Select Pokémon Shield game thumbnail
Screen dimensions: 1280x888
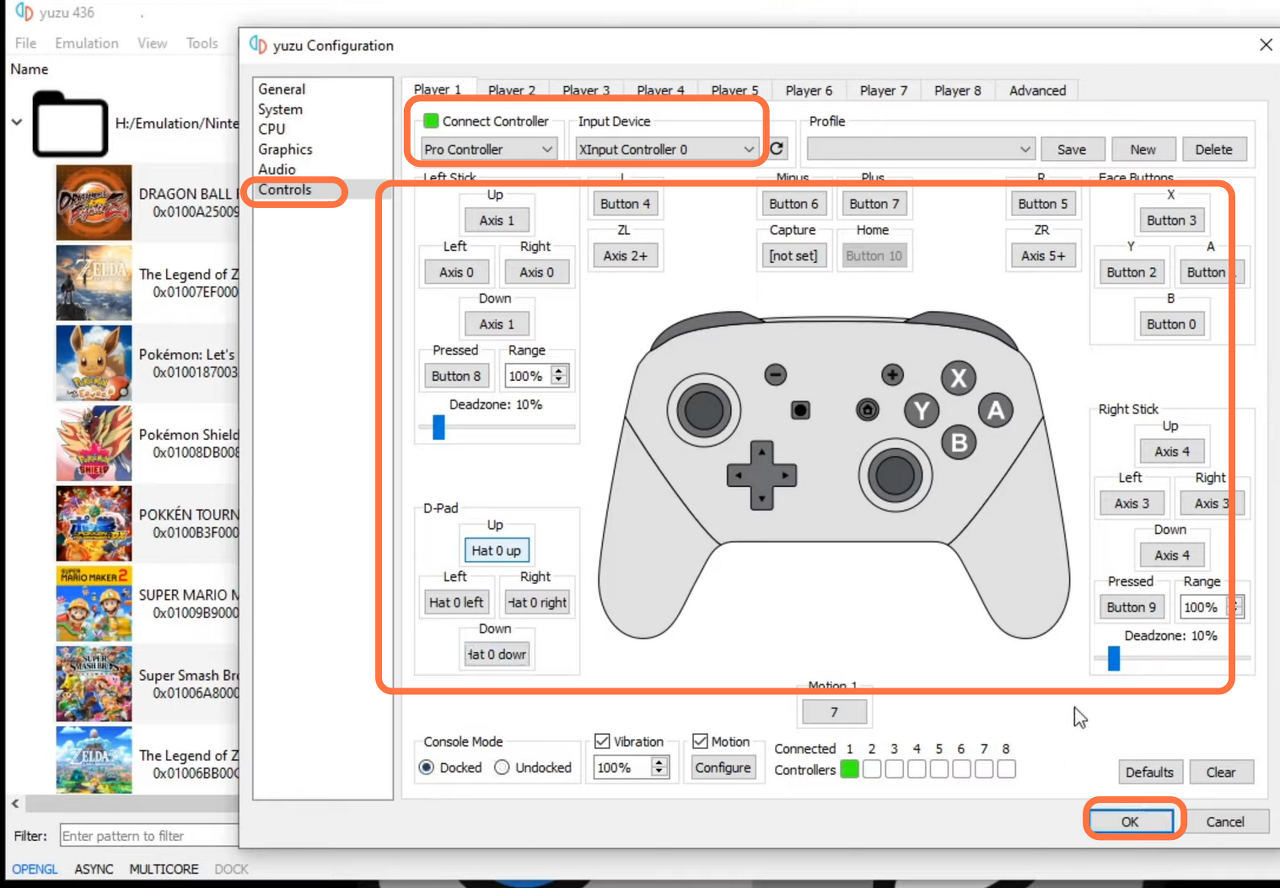point(94,443)
